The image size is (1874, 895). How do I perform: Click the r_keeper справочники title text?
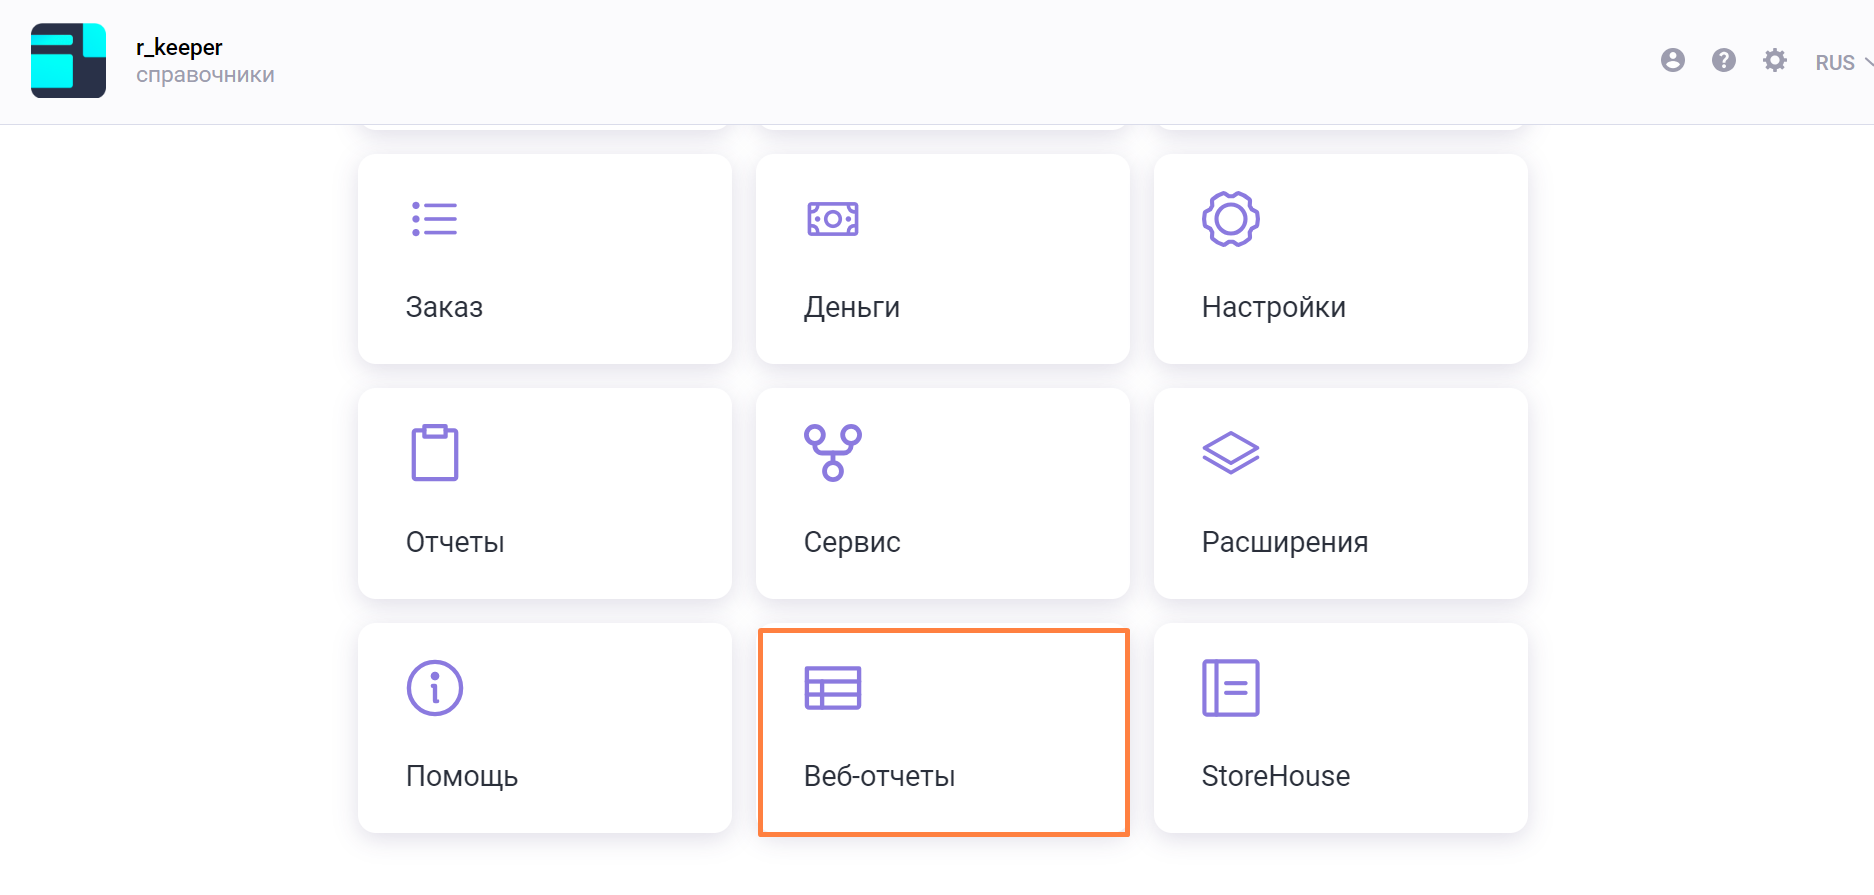click(204, 61)
